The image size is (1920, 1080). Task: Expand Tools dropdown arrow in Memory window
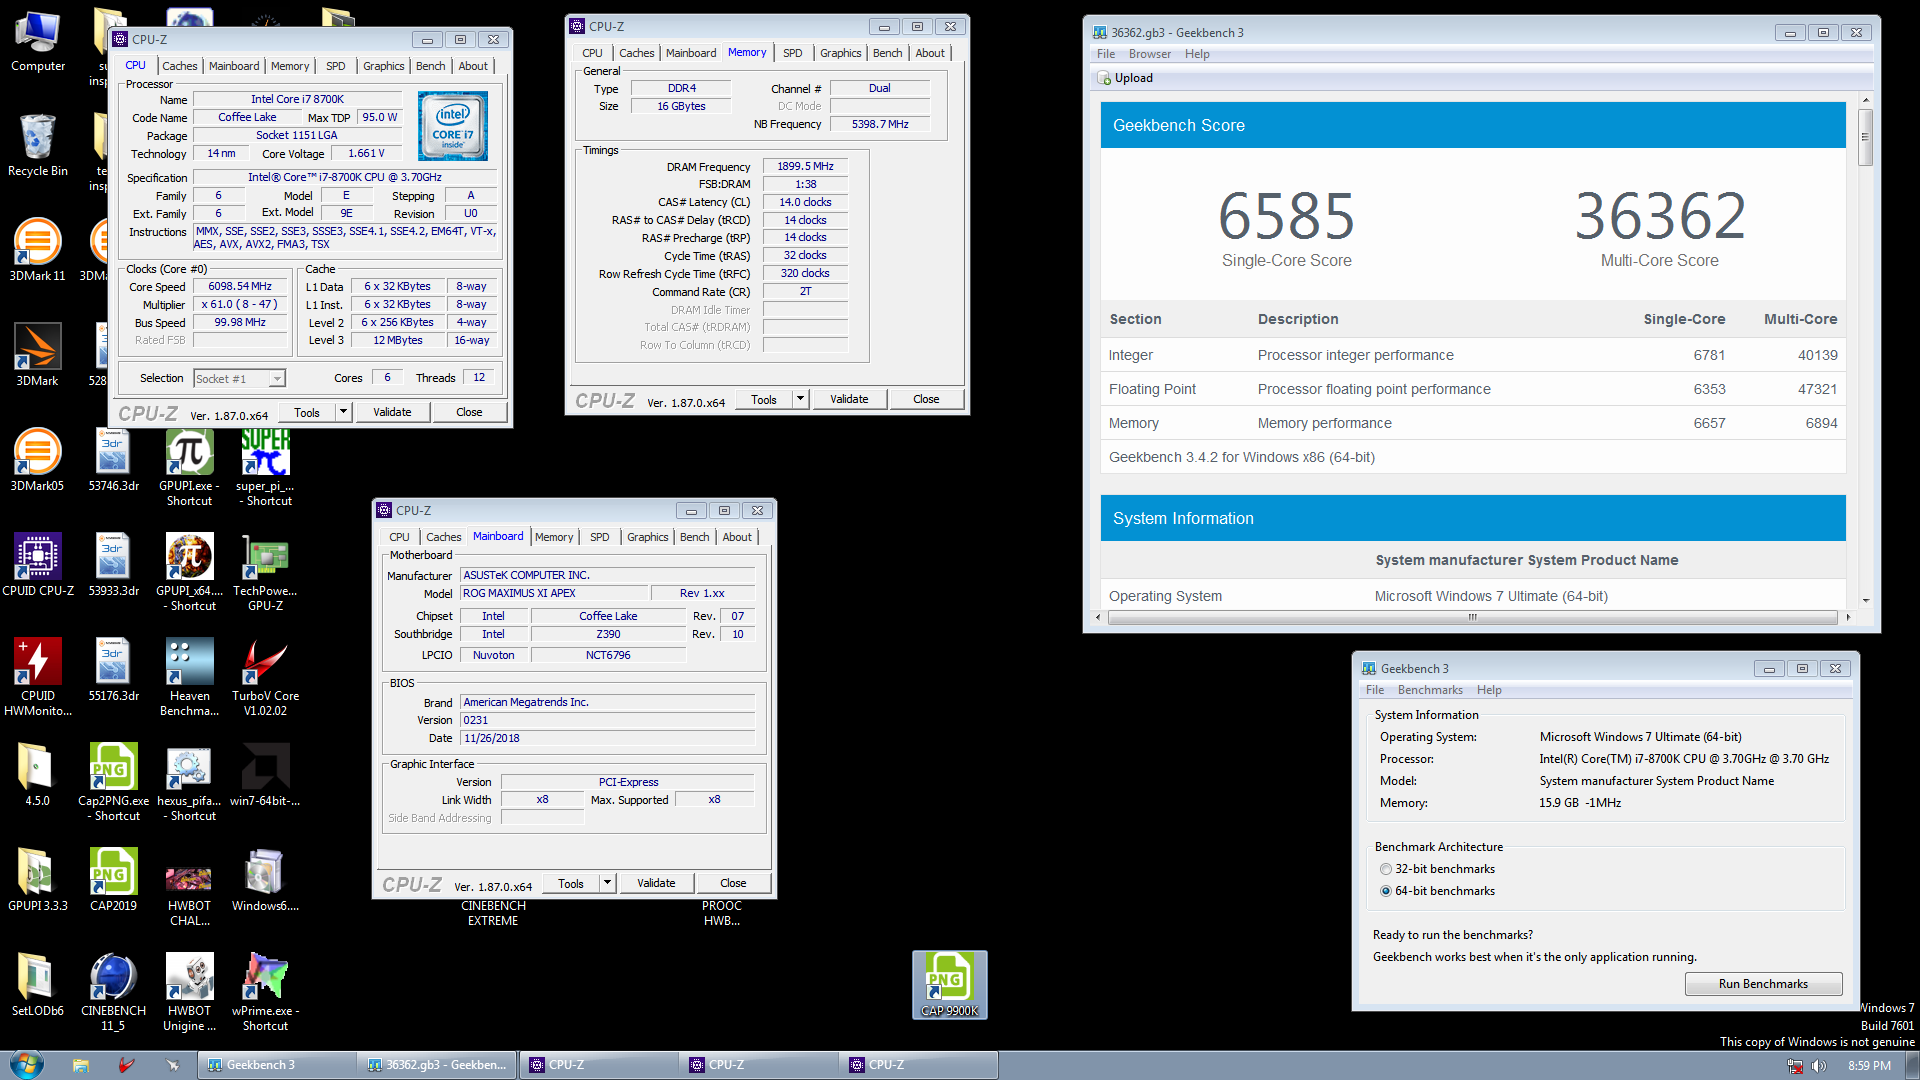[800, 399]
